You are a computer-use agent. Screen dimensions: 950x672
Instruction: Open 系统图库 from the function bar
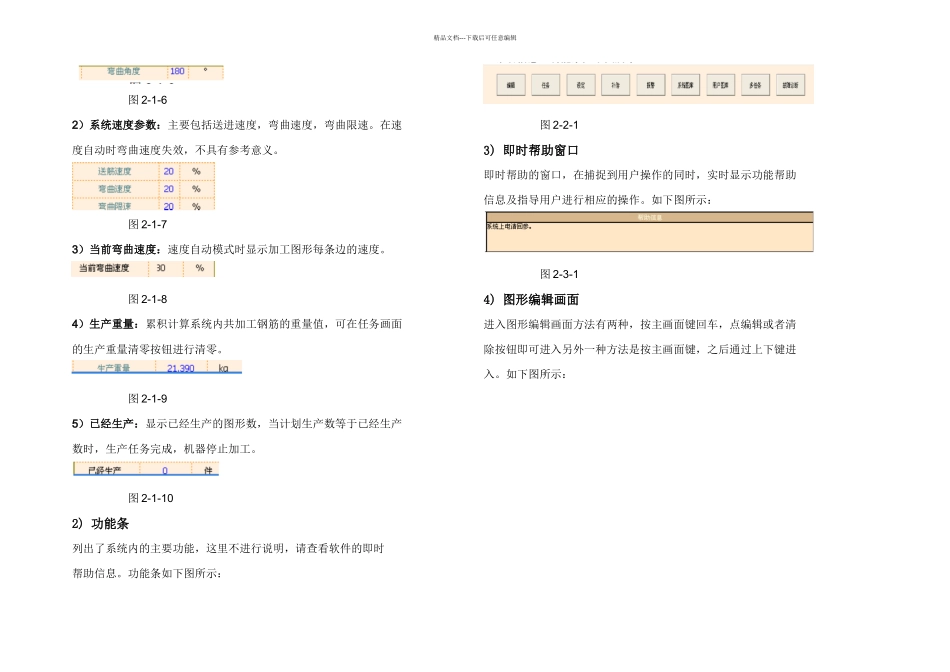tap(685, 85)
